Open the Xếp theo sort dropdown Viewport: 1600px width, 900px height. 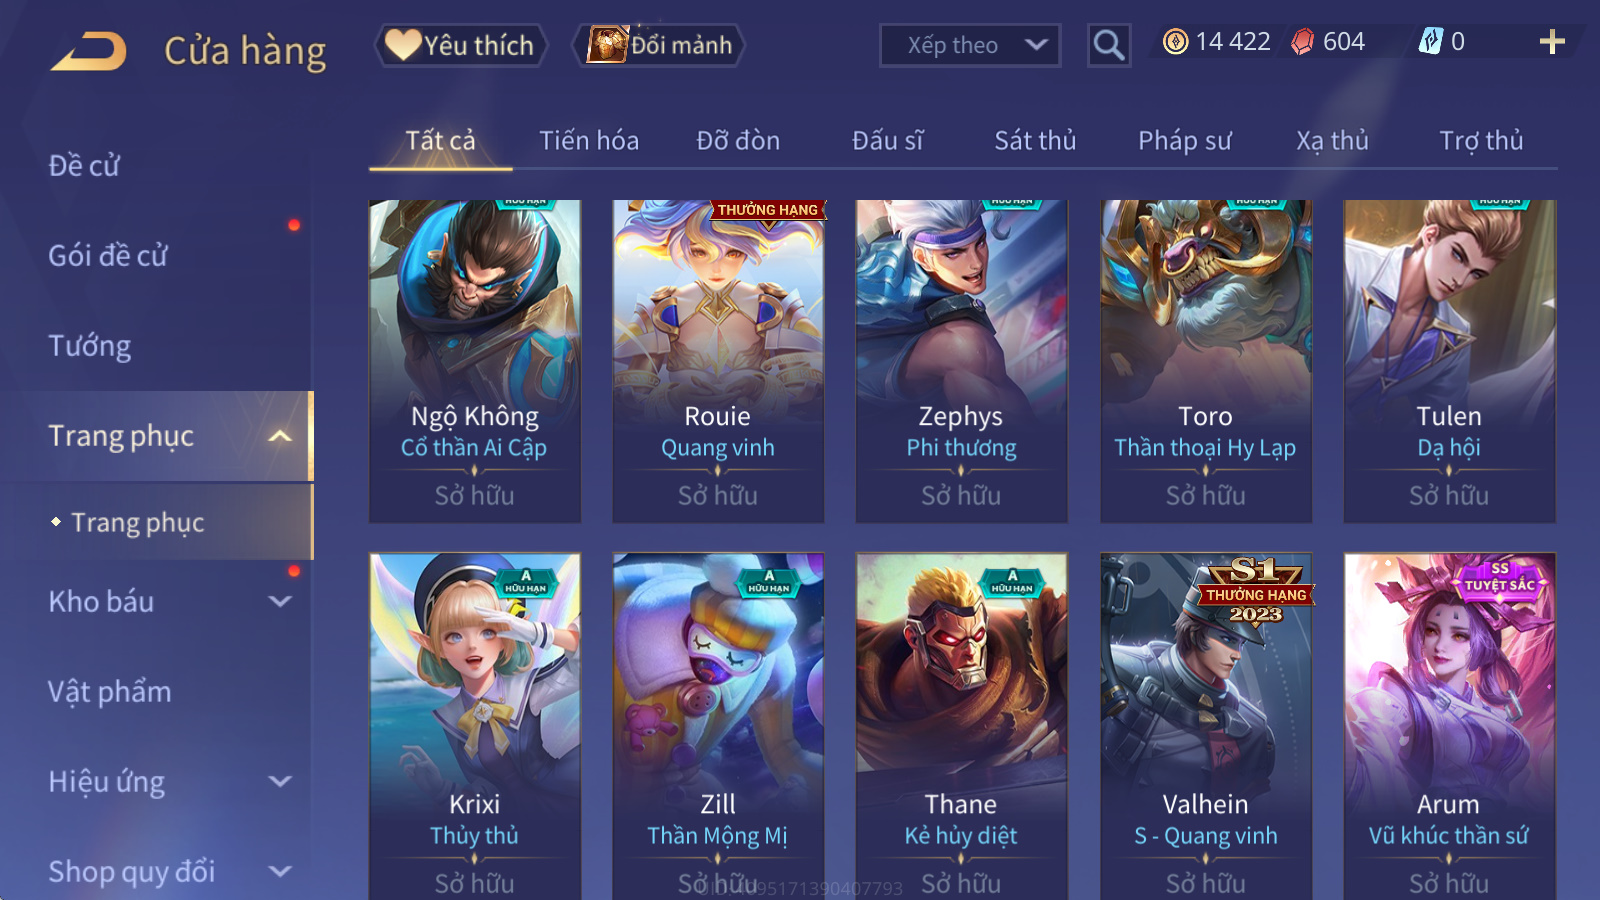tap(970, 45)
